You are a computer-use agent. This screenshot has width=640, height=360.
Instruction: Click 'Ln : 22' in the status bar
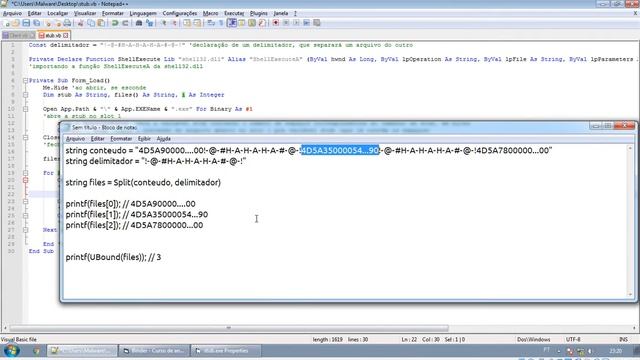409,339
